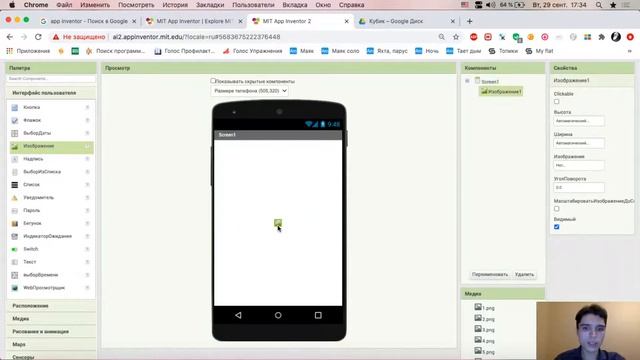This screenshot has height=360, width=640.
Task: Click the Удалить button
Action: pyautogui.click(x=524, y=275)
